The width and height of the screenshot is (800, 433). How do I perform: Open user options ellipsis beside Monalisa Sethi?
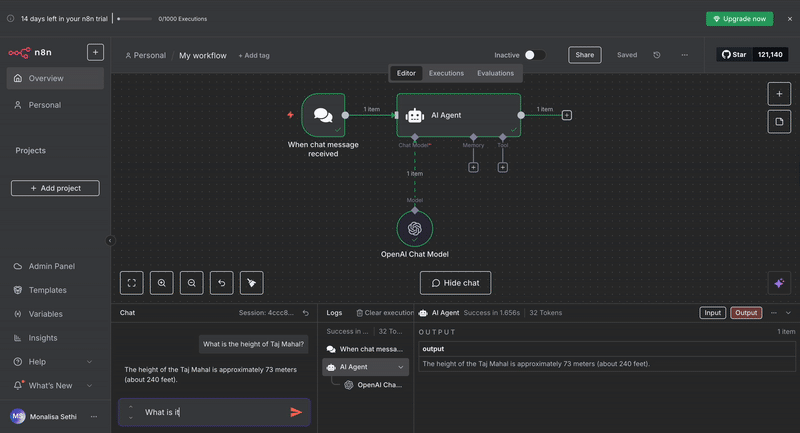point(94,417)
